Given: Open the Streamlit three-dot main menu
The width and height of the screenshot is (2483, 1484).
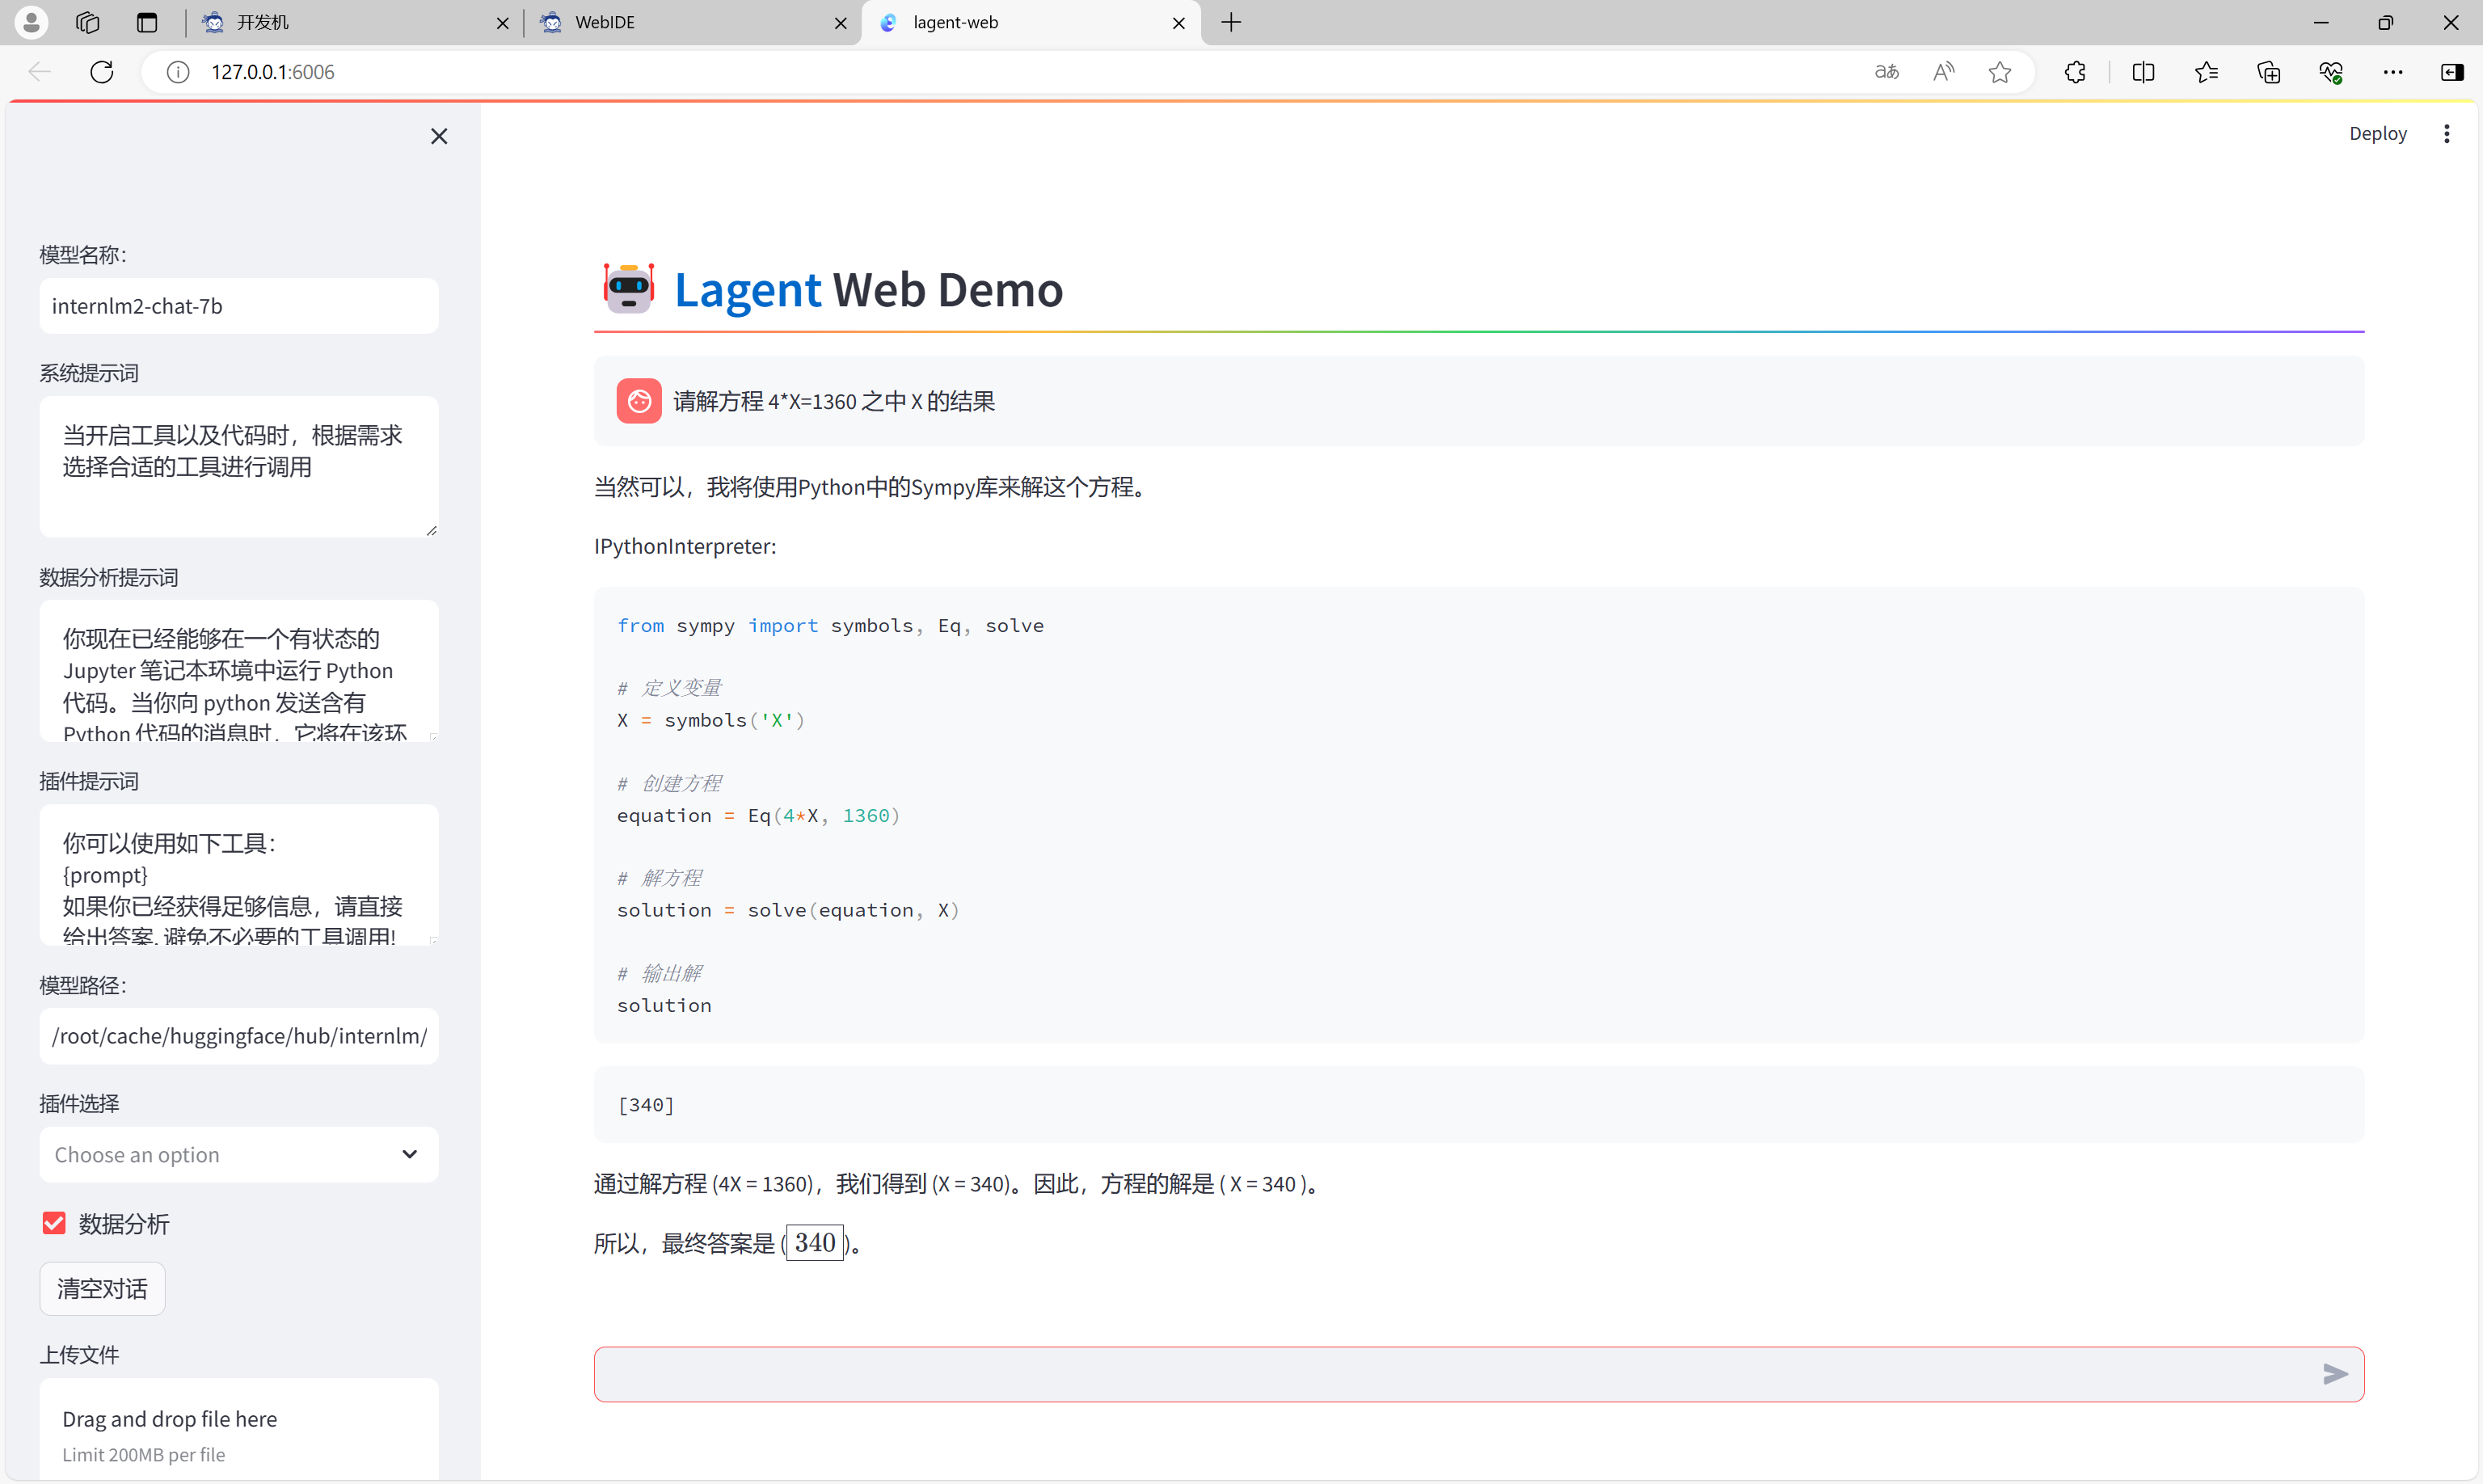Looking at the screenshot, I should (x=2446, y=134).
